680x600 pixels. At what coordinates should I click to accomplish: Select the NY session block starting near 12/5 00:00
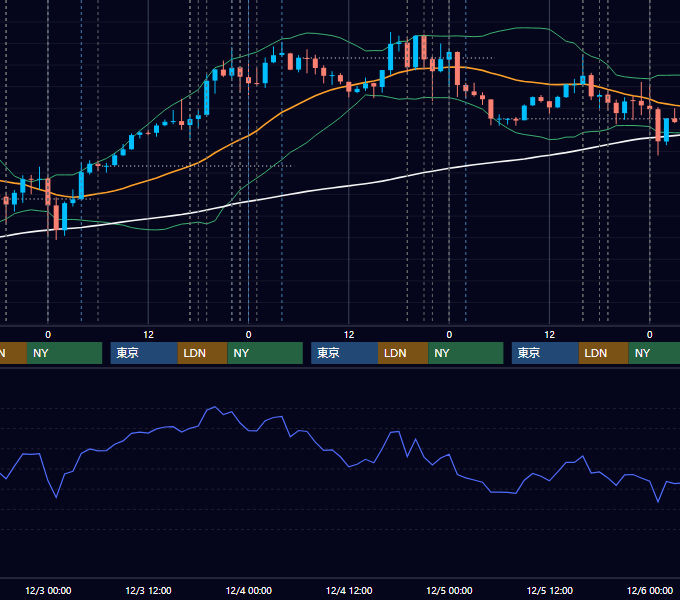click(466, 353)
